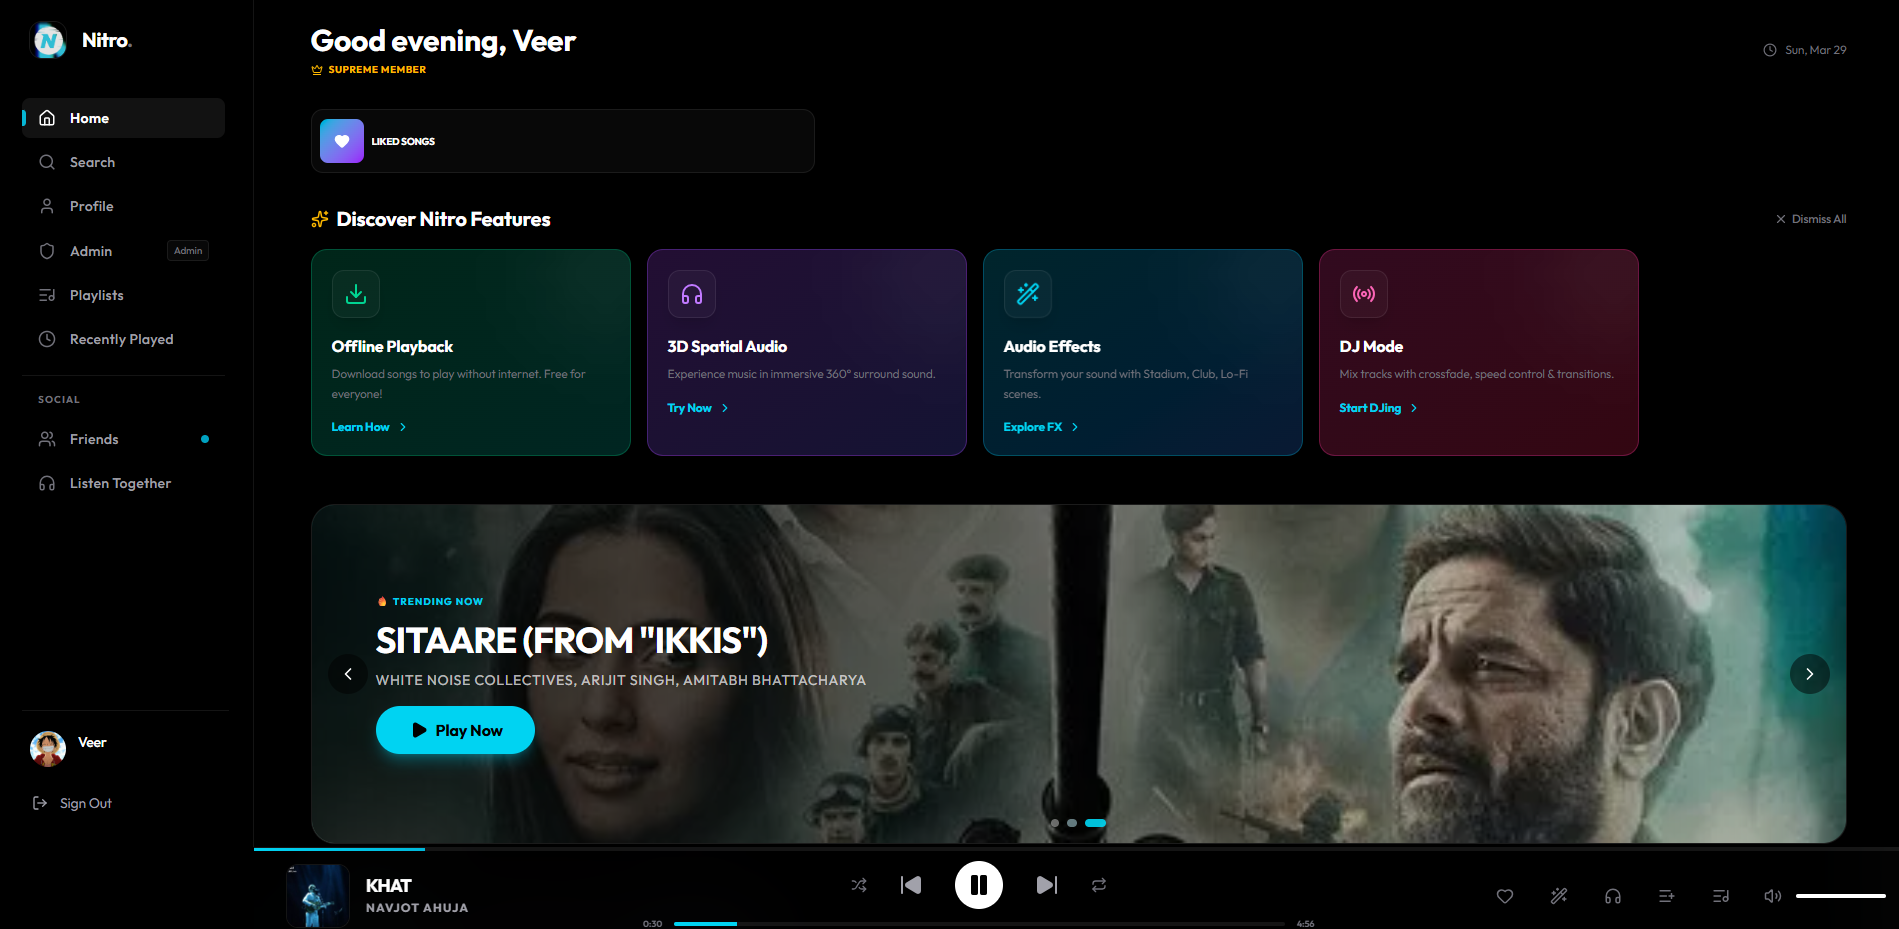
Task: Toggle shuffle in the player bar
Action: tap(859, 885)
